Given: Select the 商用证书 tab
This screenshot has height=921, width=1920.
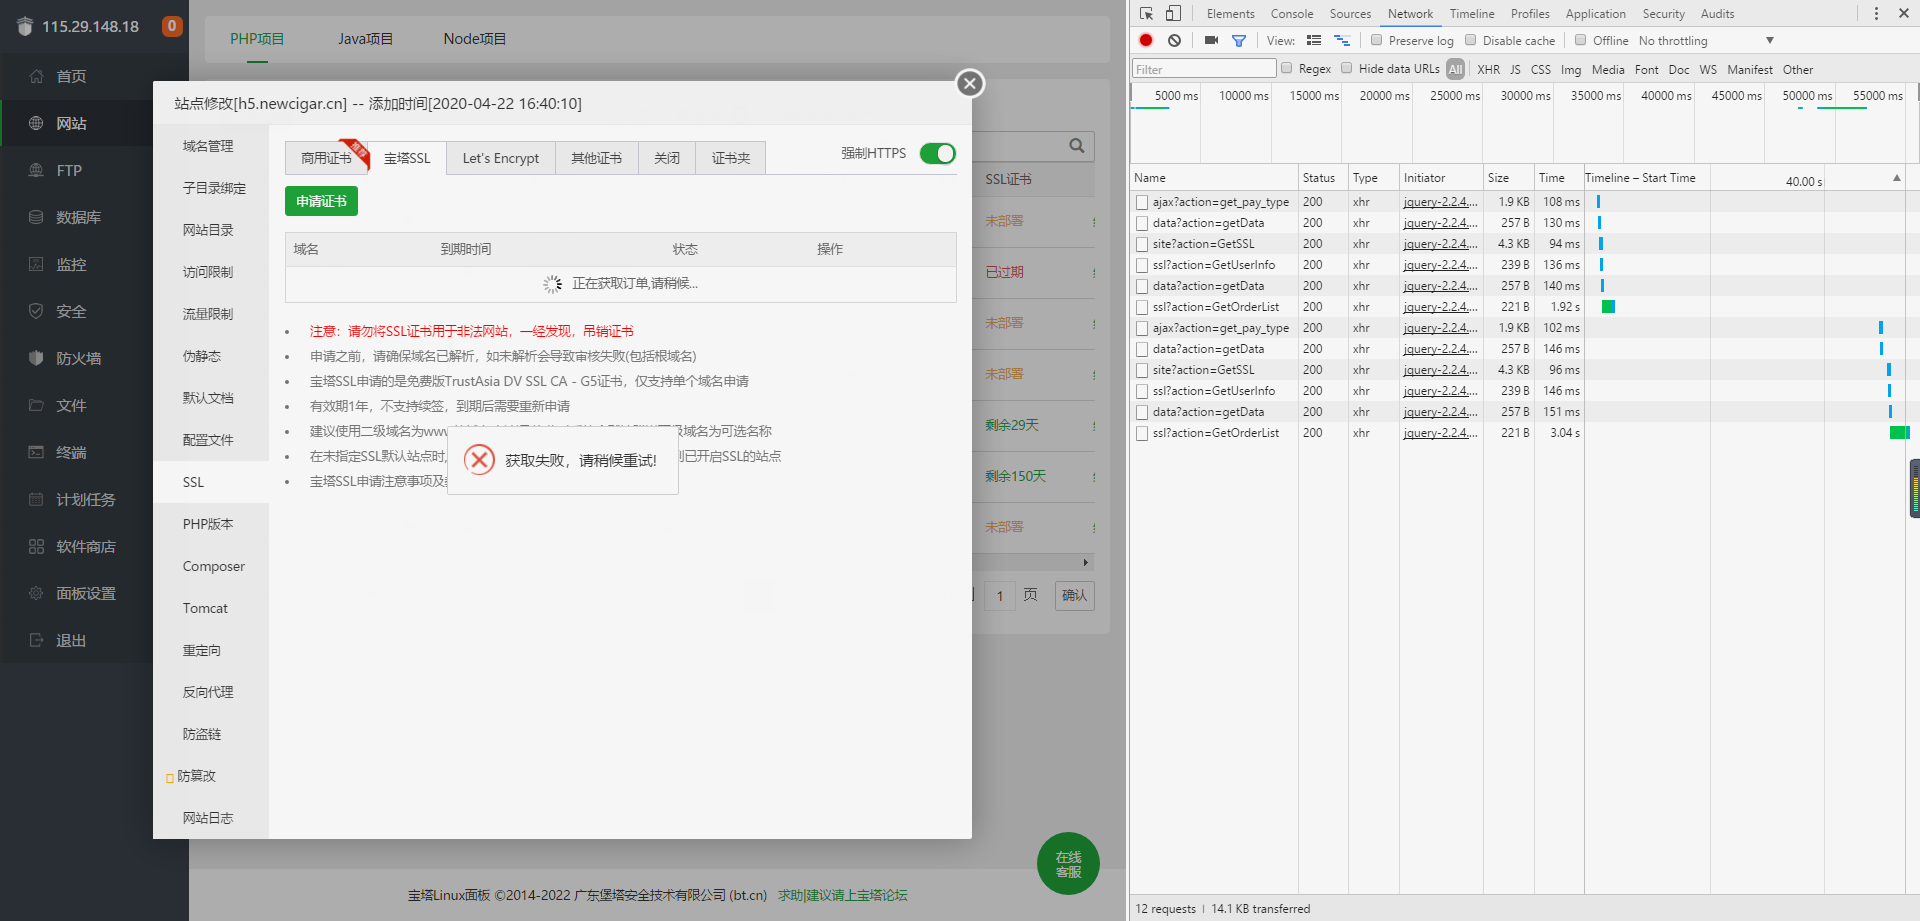Looking at the screenshot, I should click(x=326, y=158).
